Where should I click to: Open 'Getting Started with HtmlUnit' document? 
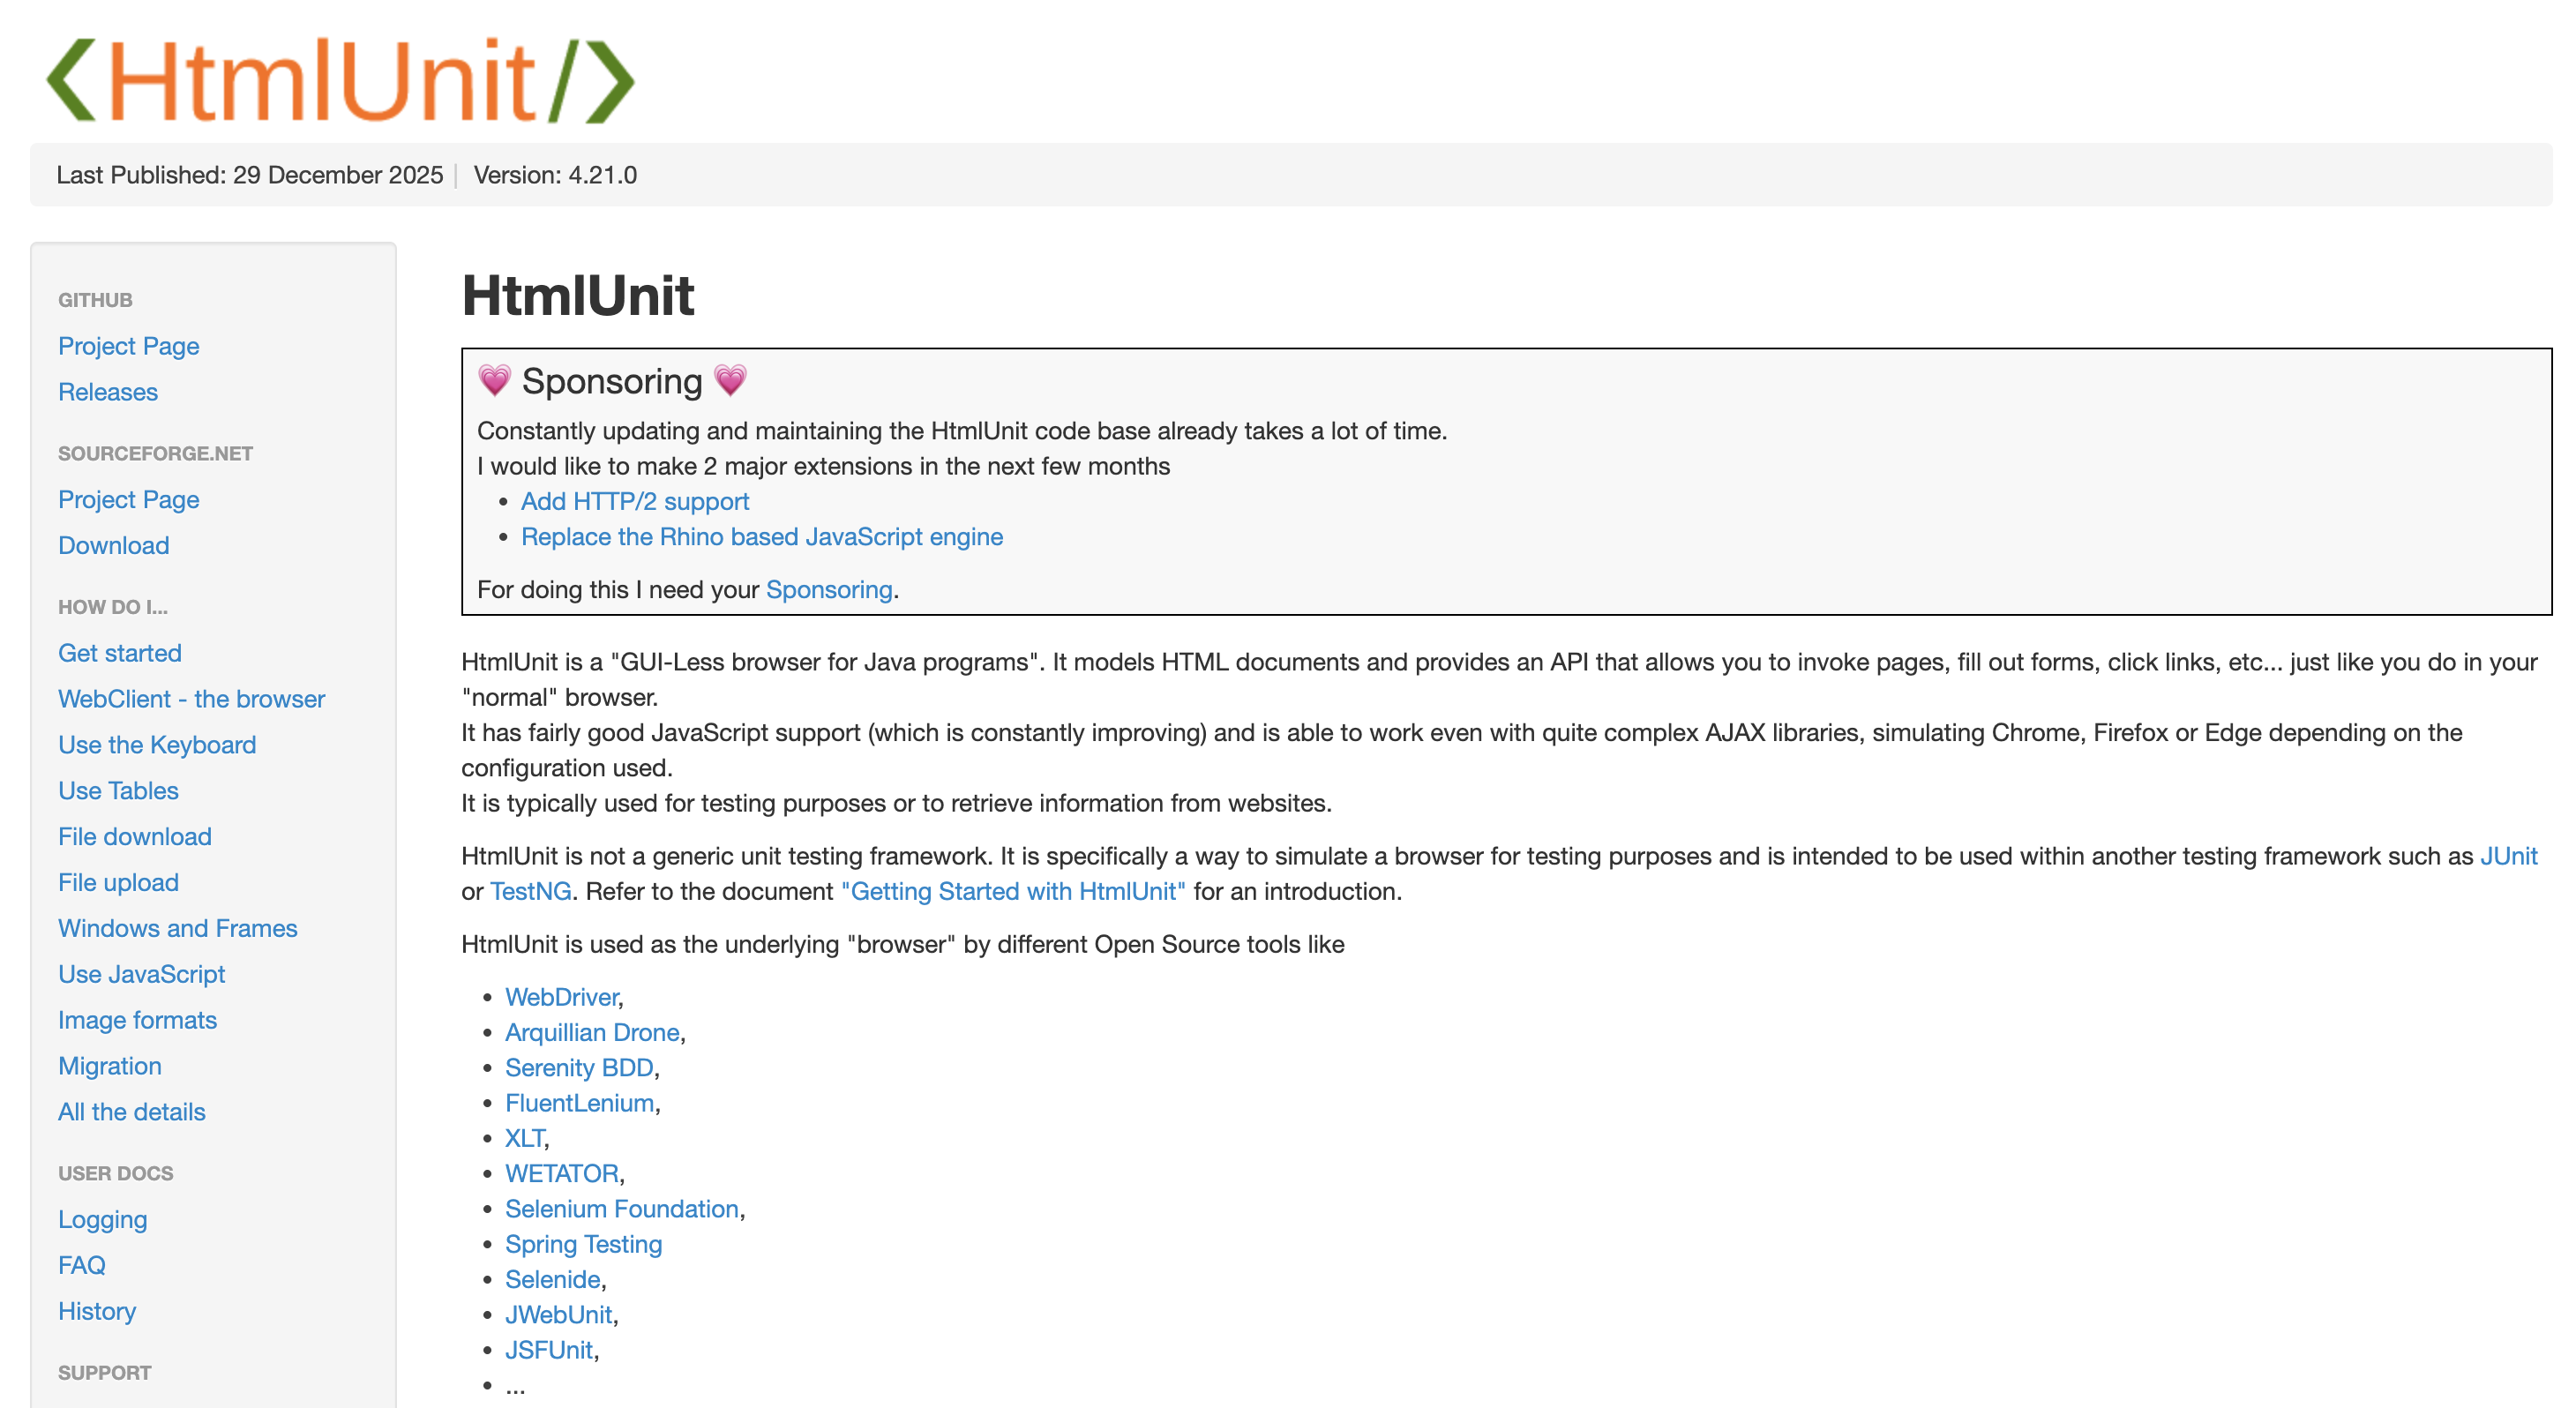pyautogui.click(x=1013, y=891)
